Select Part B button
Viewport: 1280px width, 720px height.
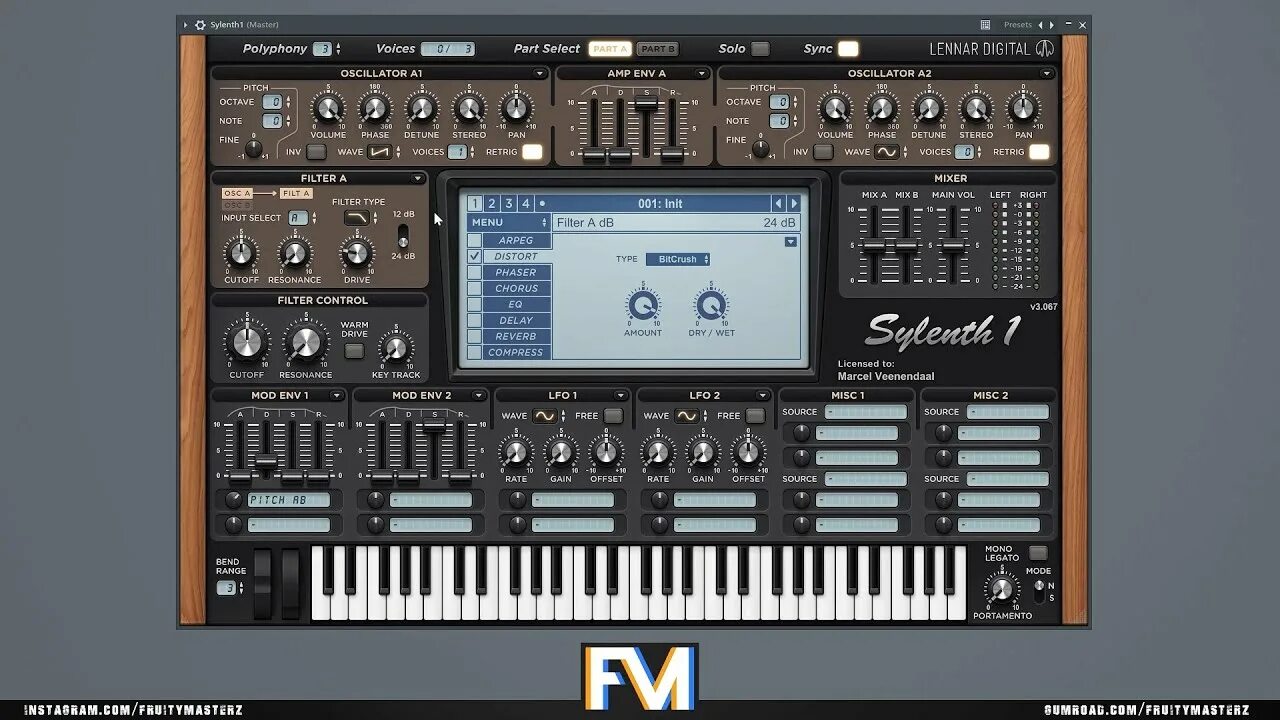[x=657, y=49]
